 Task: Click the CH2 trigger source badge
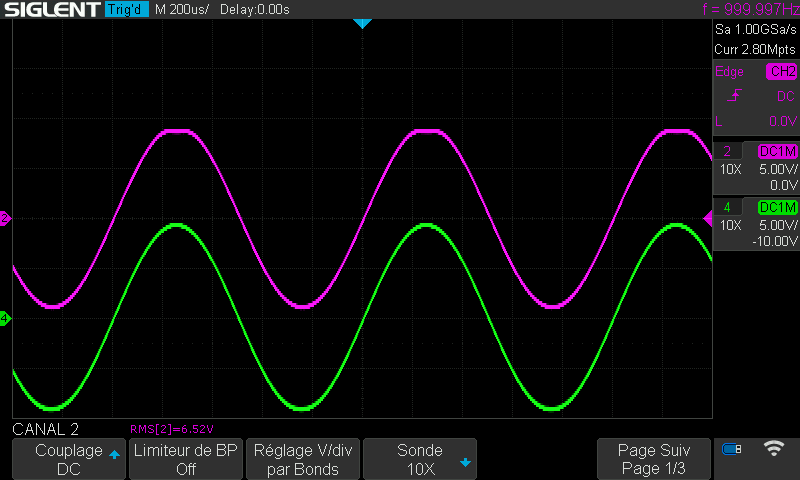[x=781, y=71]
